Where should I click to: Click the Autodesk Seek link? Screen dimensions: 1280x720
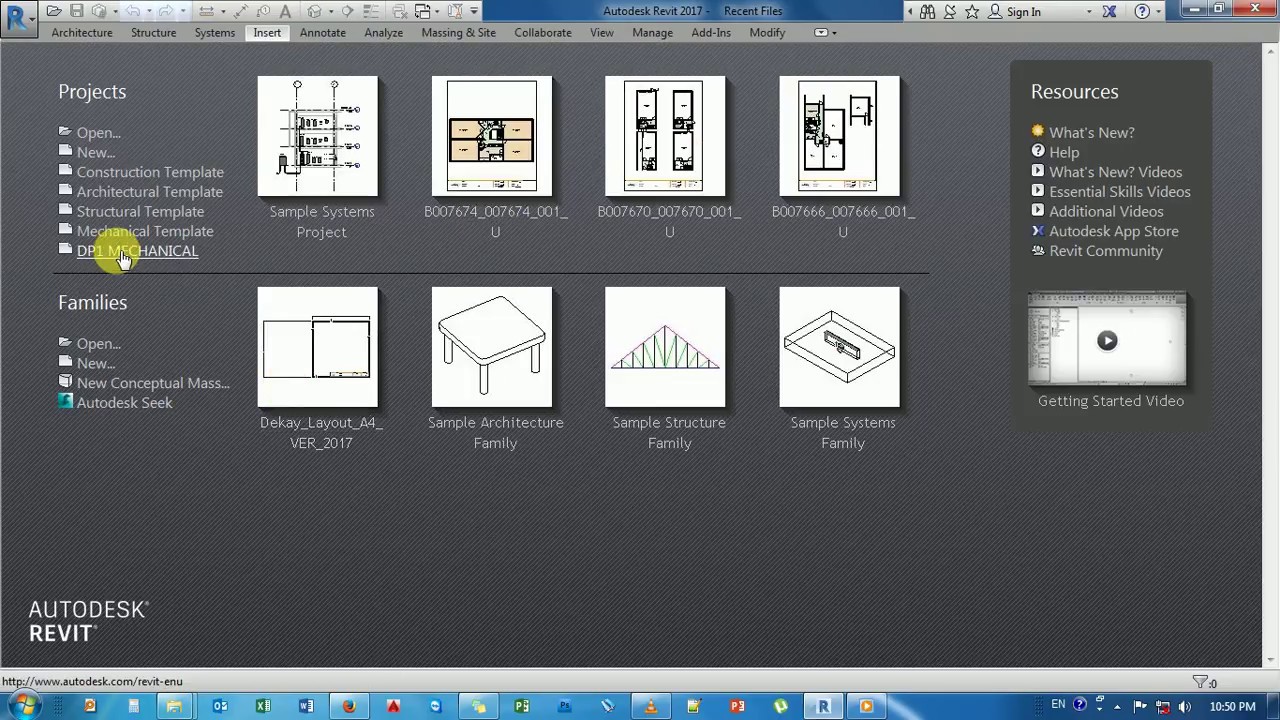coord(124,403)
